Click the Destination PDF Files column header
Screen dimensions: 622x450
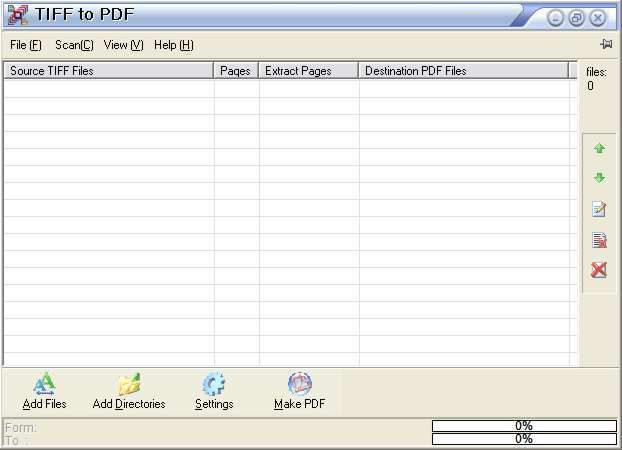coord(464,71)
